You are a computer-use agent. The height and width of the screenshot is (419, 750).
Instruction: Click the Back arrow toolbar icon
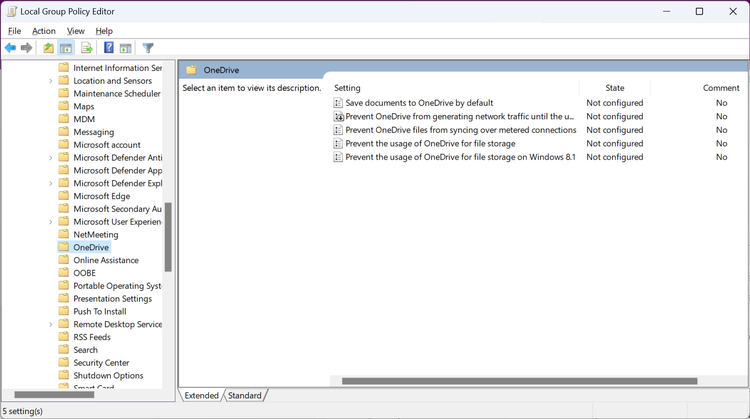click(10, 48)
